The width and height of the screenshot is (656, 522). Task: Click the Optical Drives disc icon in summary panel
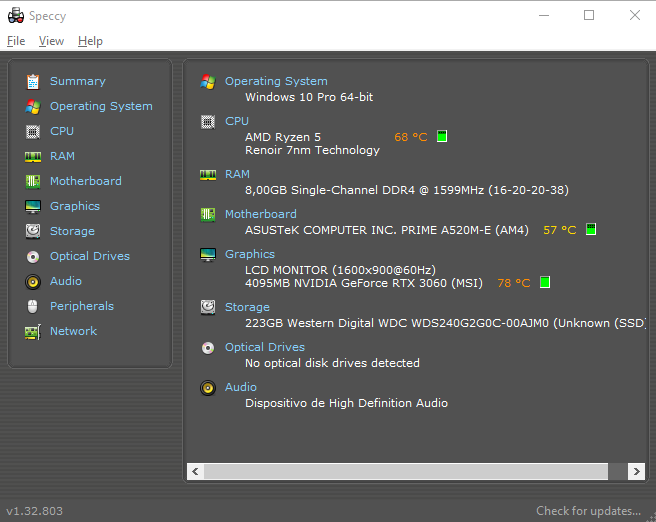[x=208, y=348]
